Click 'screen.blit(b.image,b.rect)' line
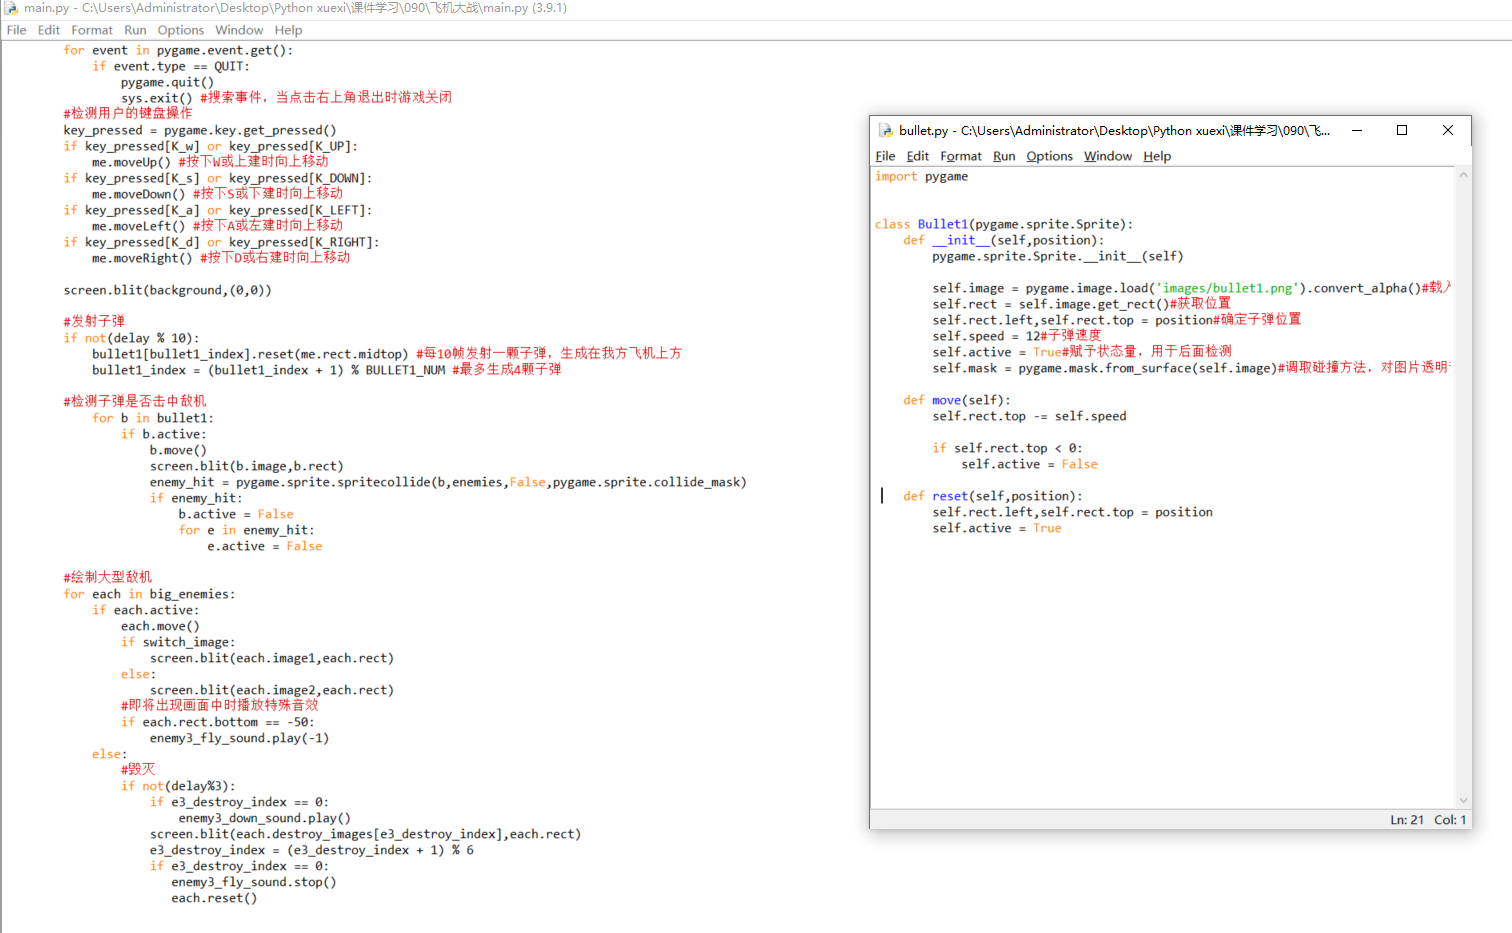1512x933 pixels. [x=247, y=466]
